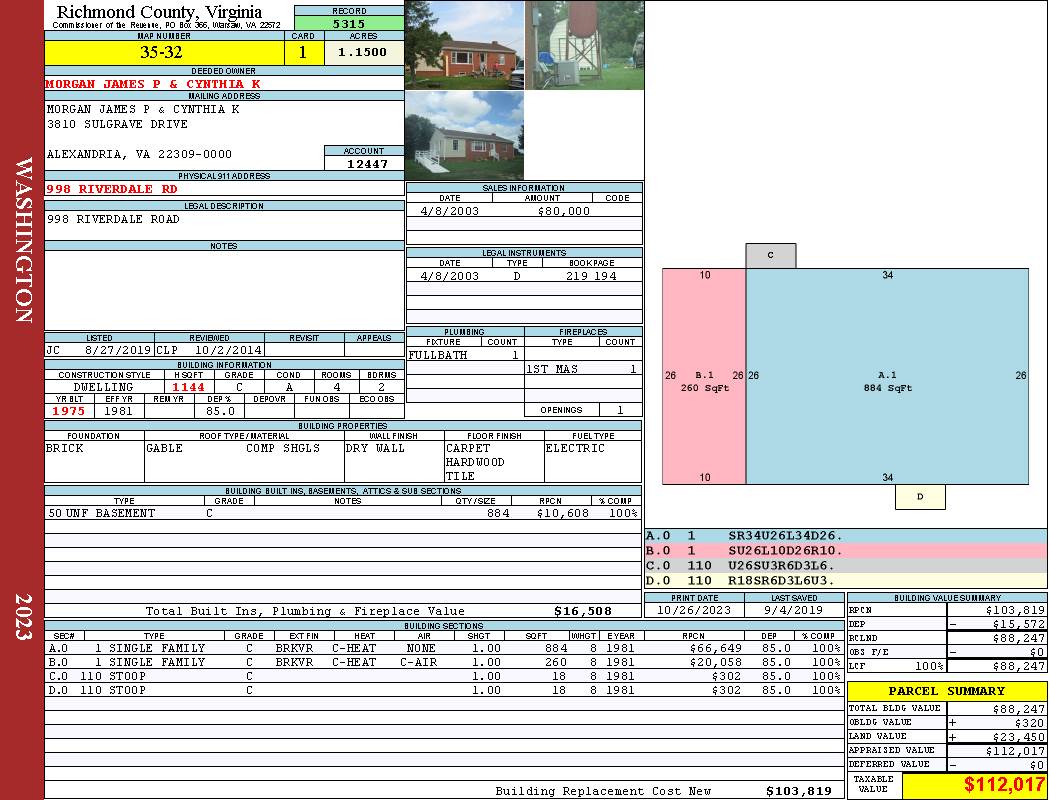This screenshot has width=1050, height=800.
Task: Select the blue A.1 884 SqFt sketch section
Action: pos(887,376)
